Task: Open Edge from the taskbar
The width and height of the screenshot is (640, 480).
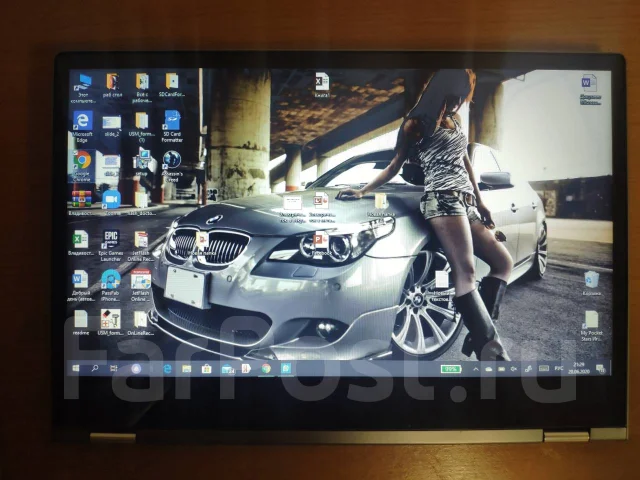Action: click(167, 369)
